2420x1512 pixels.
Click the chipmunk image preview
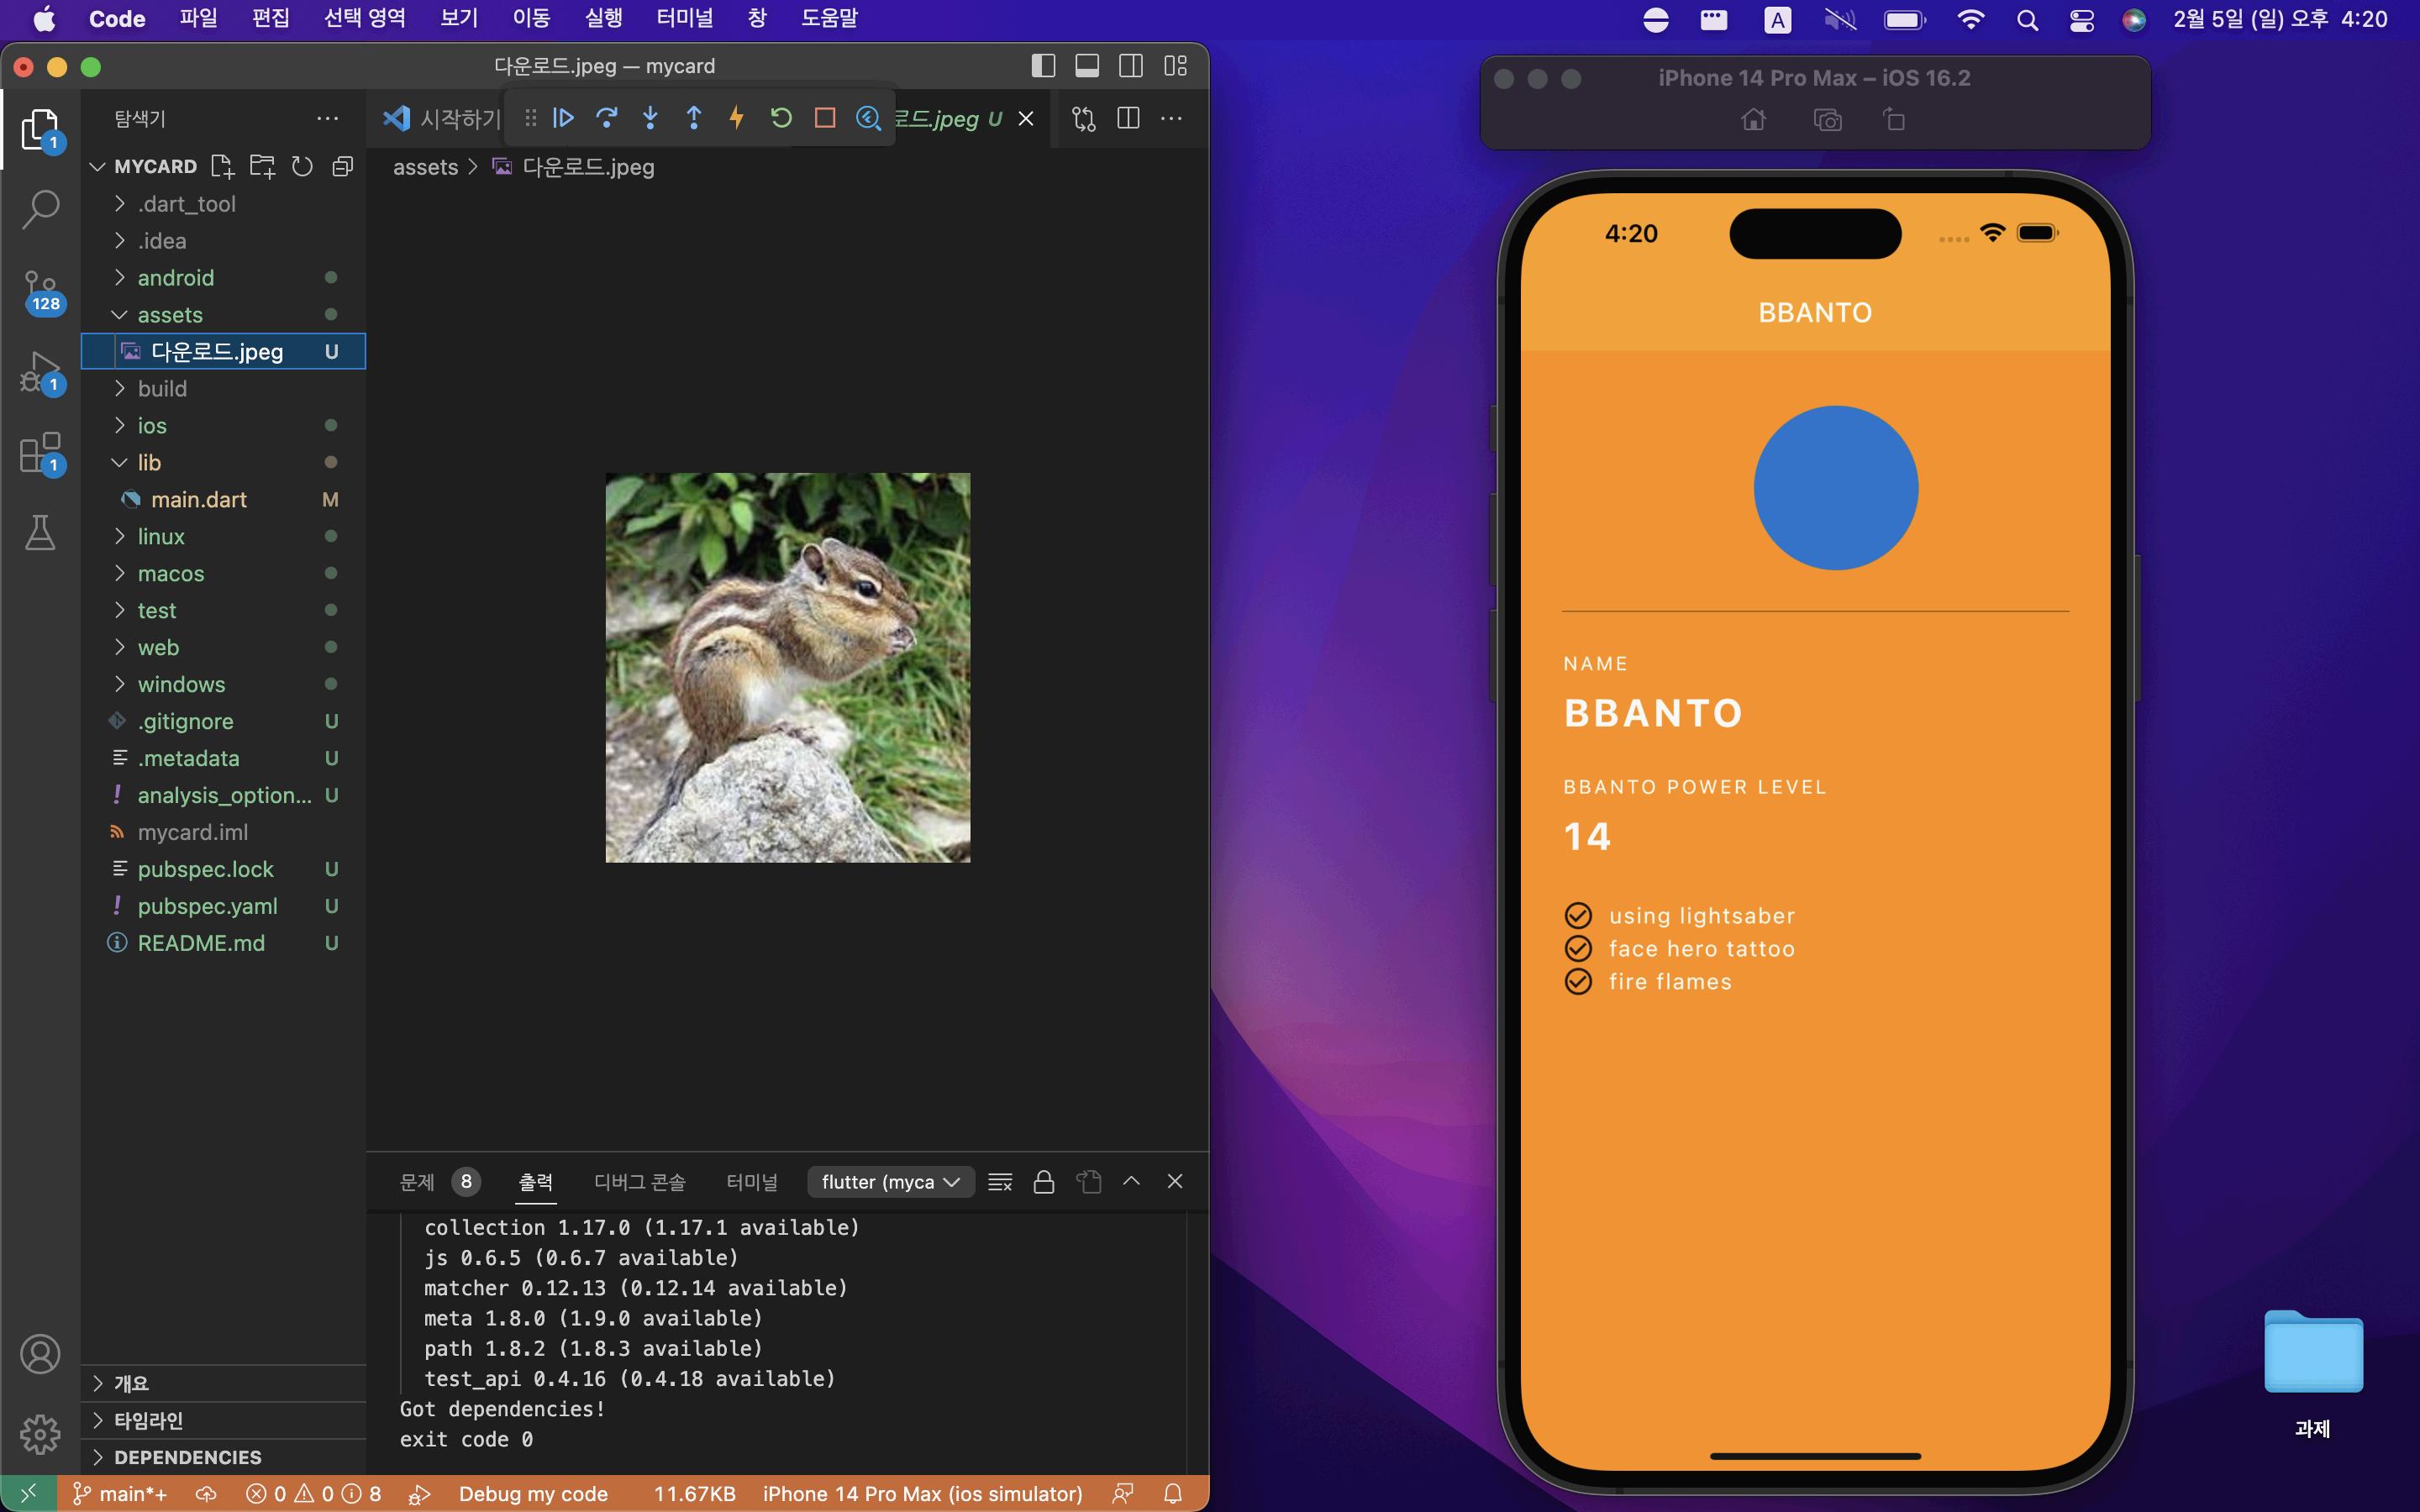(x=788, y=668)
